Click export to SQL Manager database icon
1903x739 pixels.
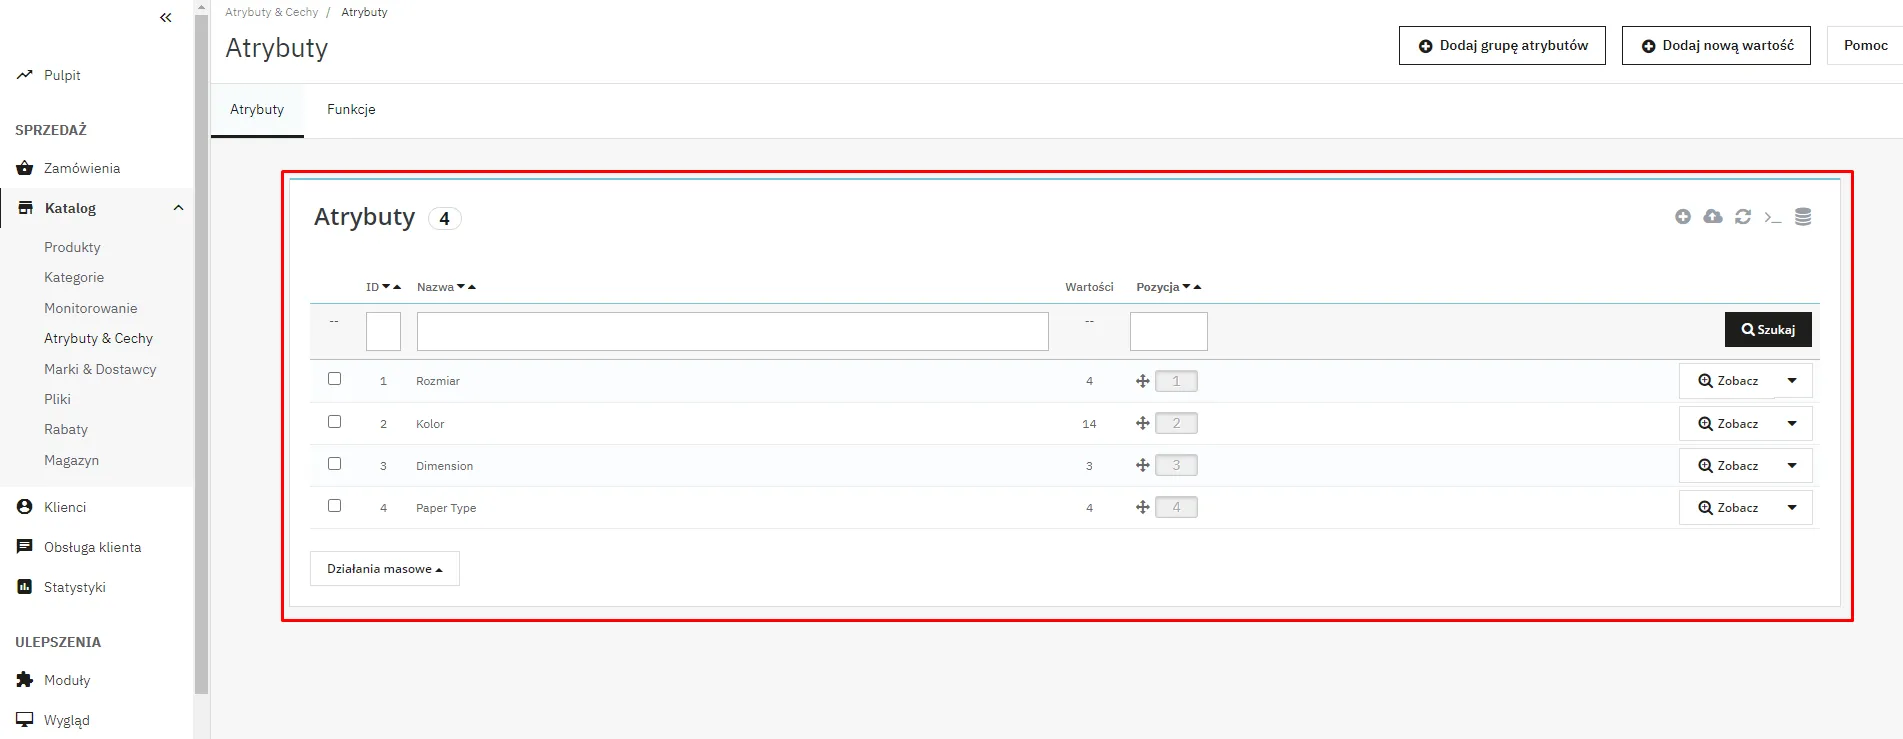click(x=1803, y=217)
